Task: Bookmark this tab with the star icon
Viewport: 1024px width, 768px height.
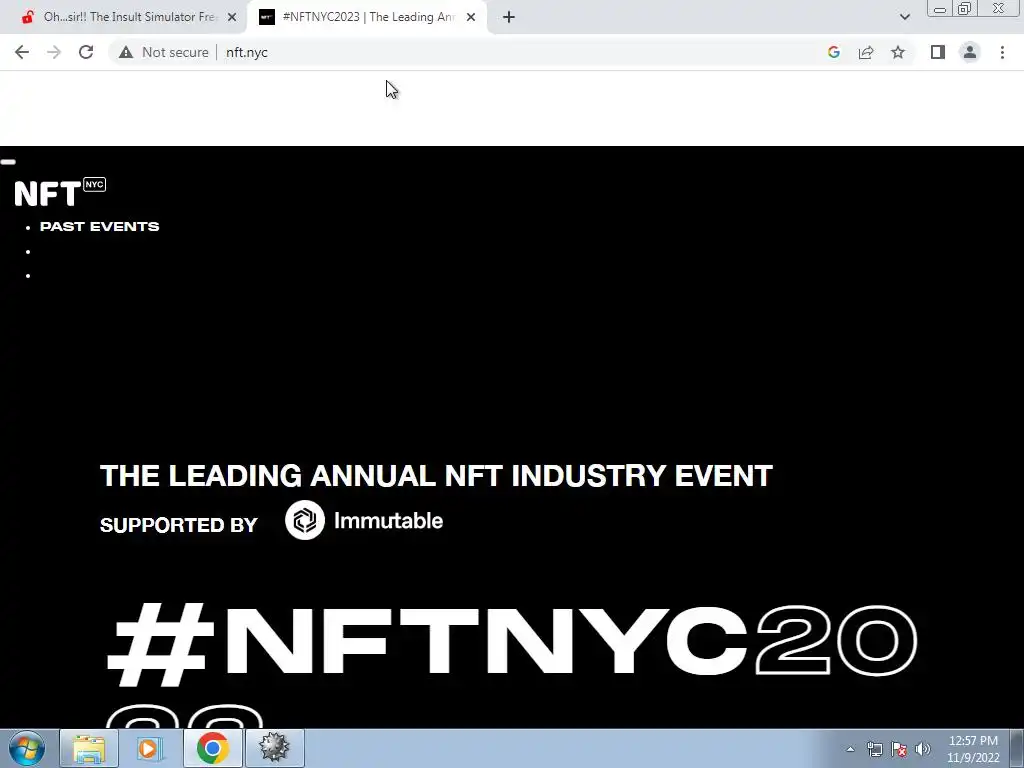Action: (898, 52)
